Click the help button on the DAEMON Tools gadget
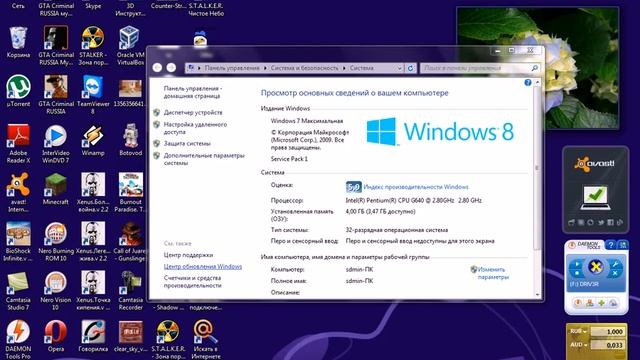640x360 pixels. coord(611,245)
